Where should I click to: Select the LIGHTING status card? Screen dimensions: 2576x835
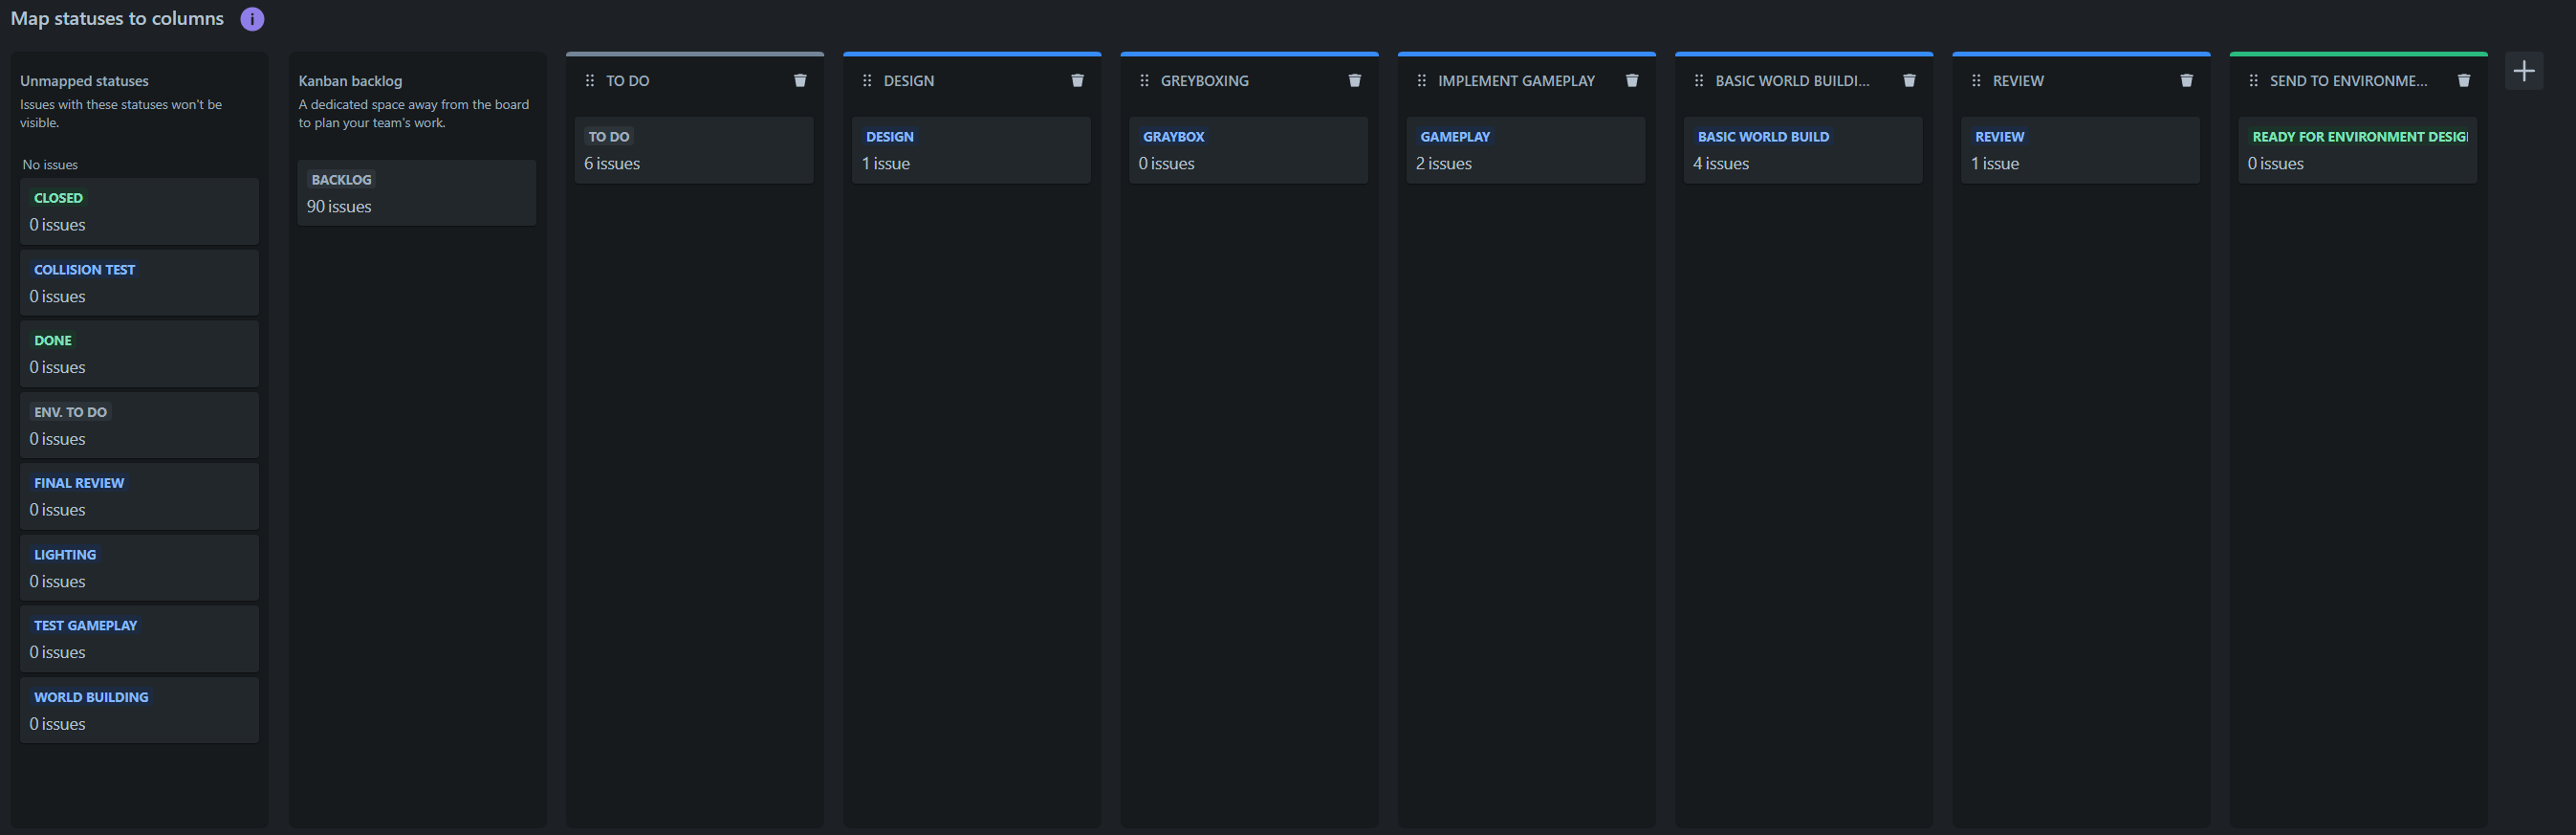(x=139, y=568)
